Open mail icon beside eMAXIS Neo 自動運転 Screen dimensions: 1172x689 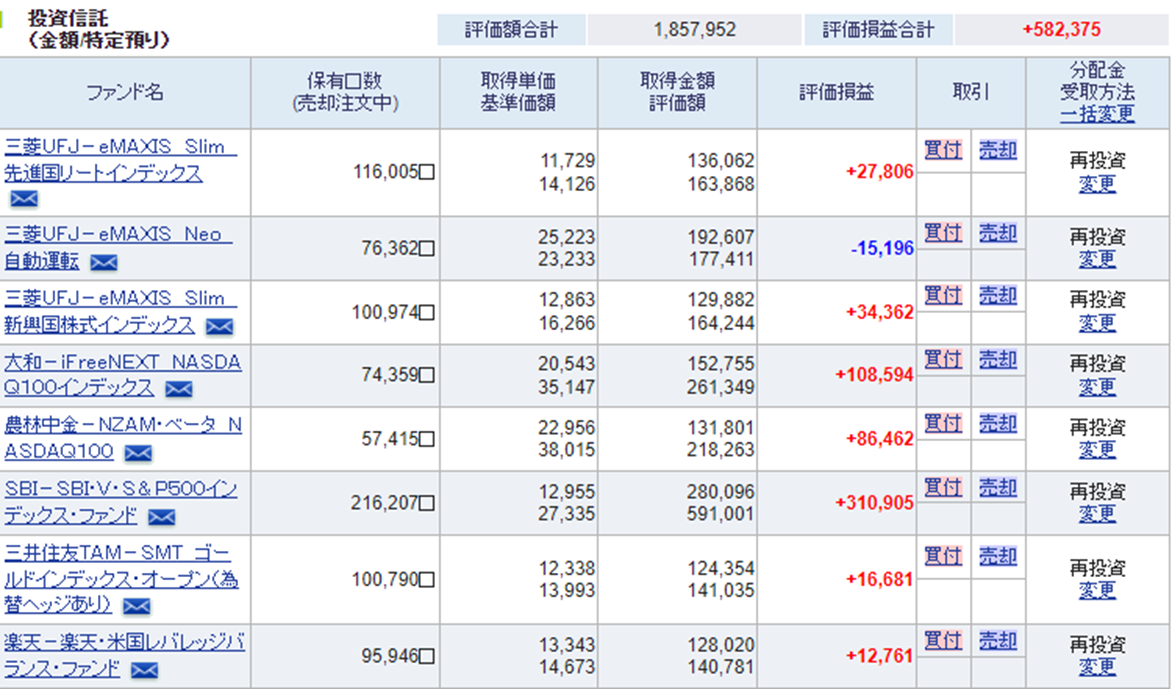tap(103, 262)
